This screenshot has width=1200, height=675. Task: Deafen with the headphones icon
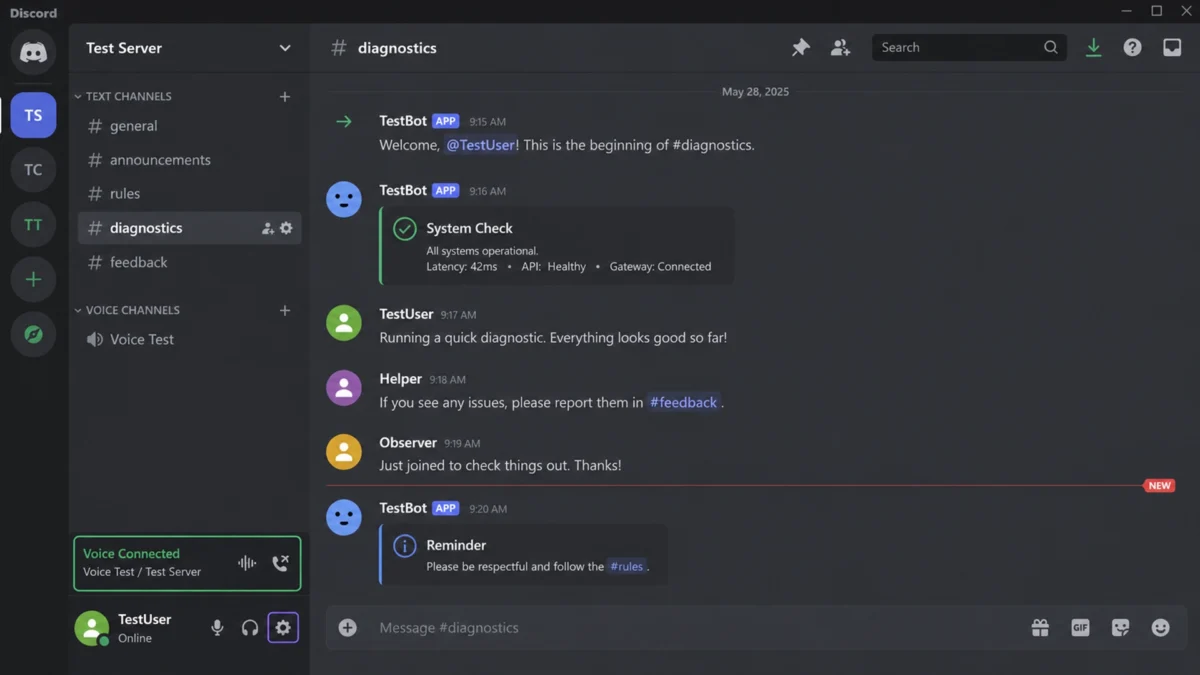click(250, 627)
